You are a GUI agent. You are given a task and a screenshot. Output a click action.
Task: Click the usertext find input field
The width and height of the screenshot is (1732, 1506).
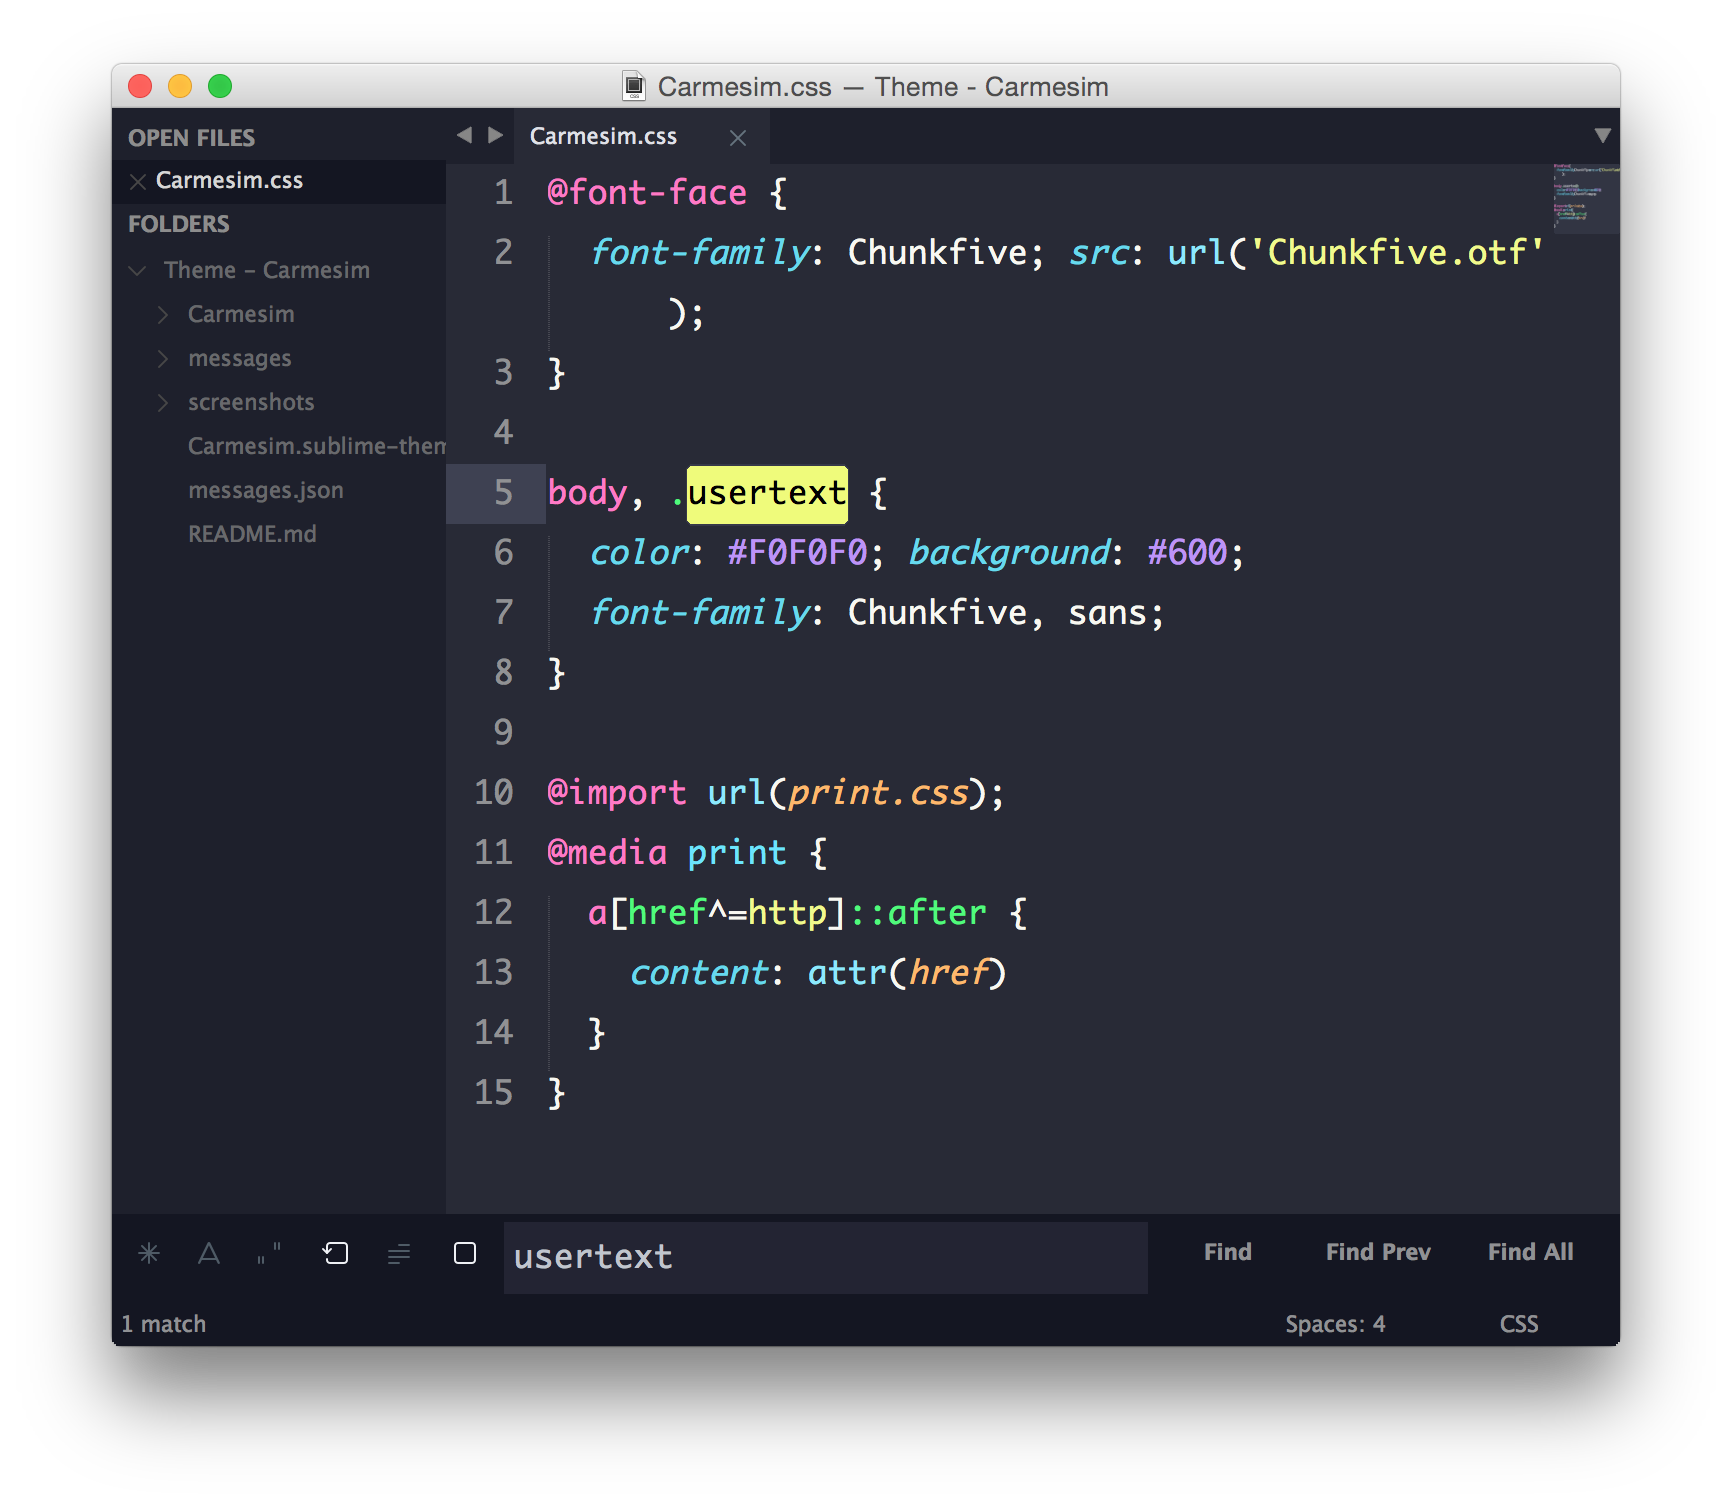(826, 1257)
